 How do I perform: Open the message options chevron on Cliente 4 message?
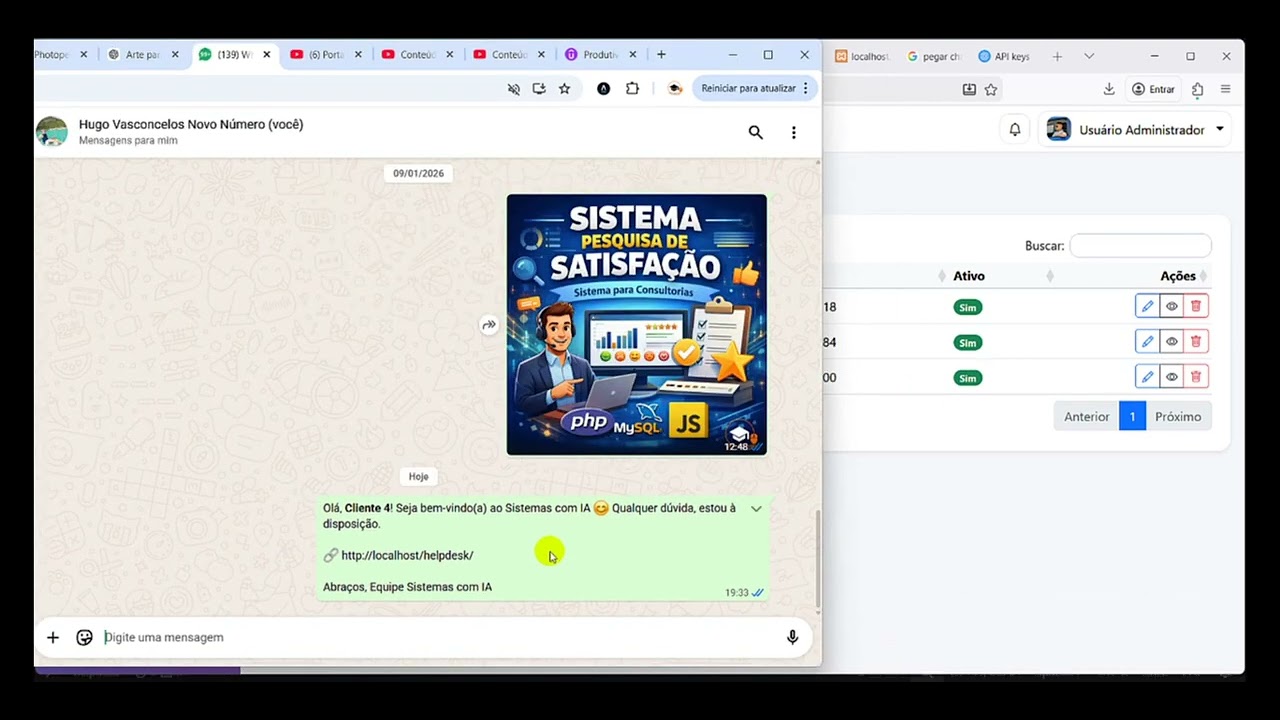click(756, 509)
